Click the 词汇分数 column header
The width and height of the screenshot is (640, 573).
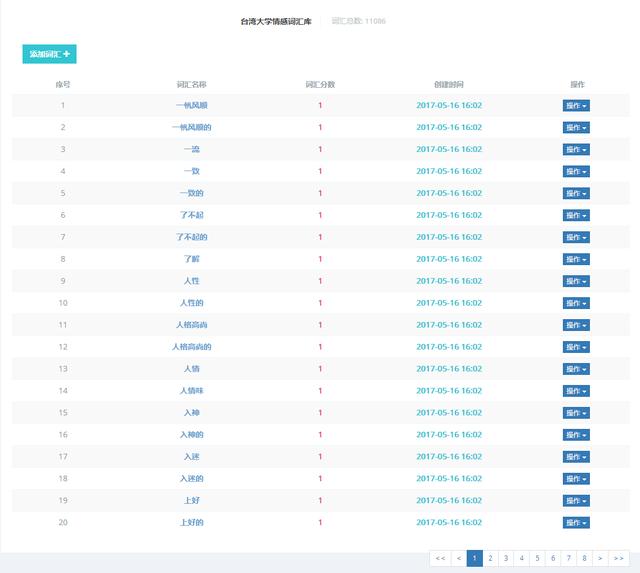[x=320, y=84]
